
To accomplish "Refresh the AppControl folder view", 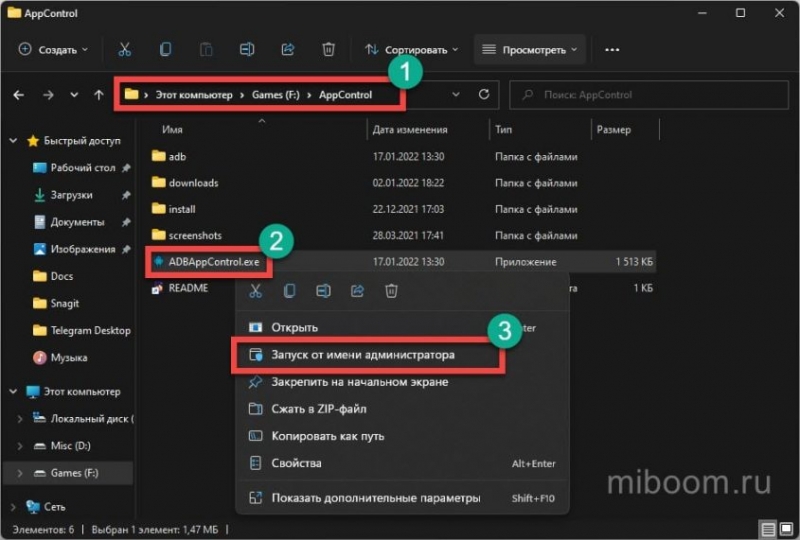I will pyautogui.click(x=484, y=94).
